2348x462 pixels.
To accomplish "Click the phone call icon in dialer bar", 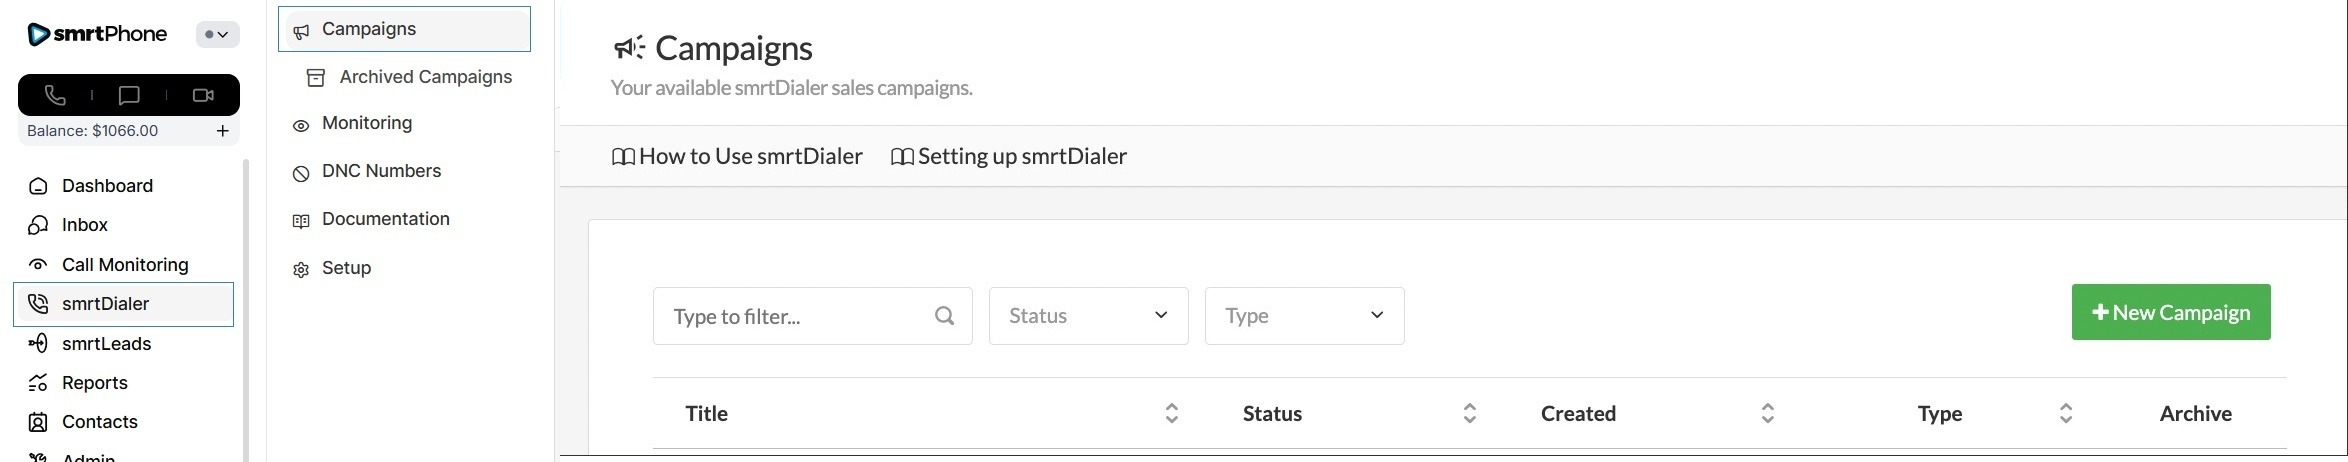I will (55, 95).
